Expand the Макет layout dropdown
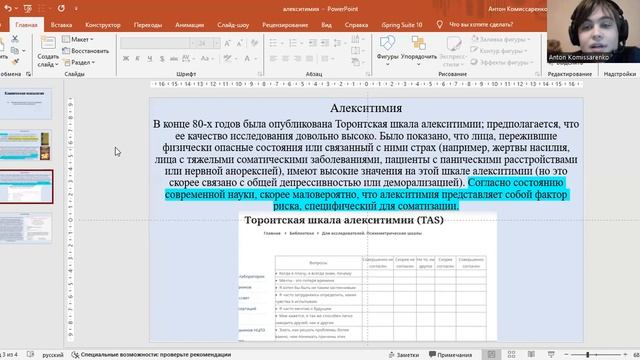 coord(78,39)
